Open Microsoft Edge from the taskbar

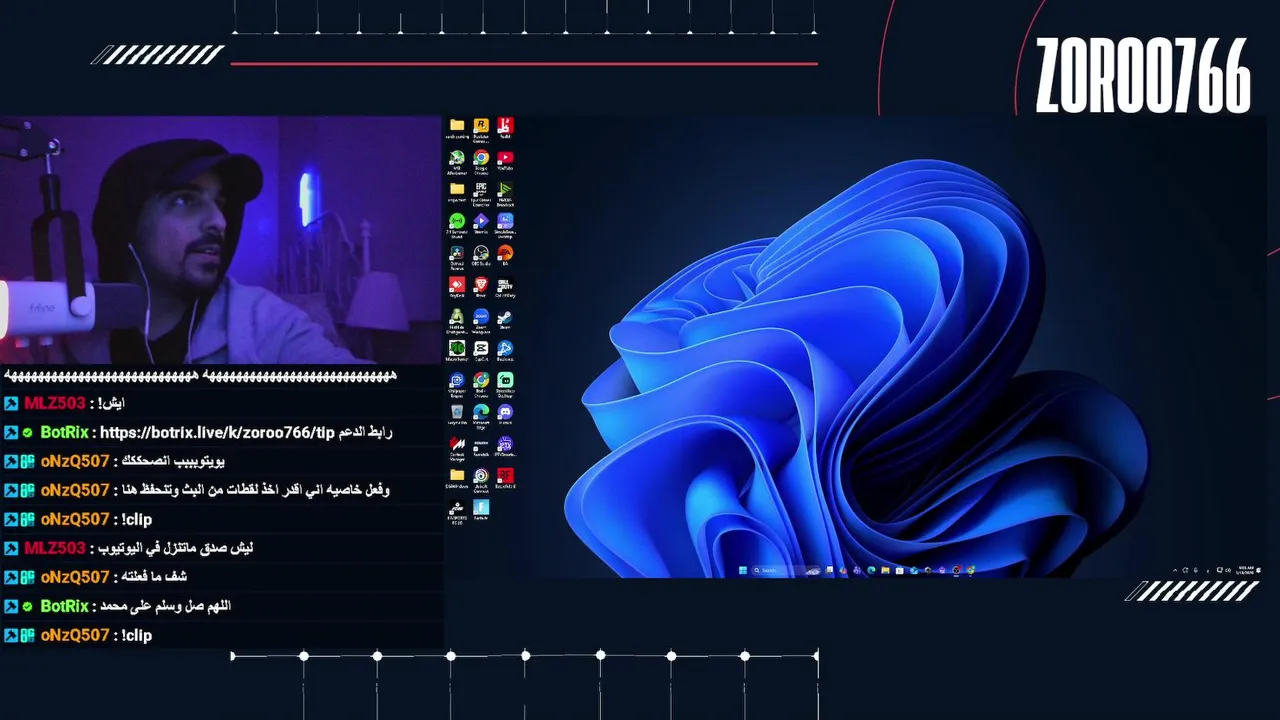[871, 570]
